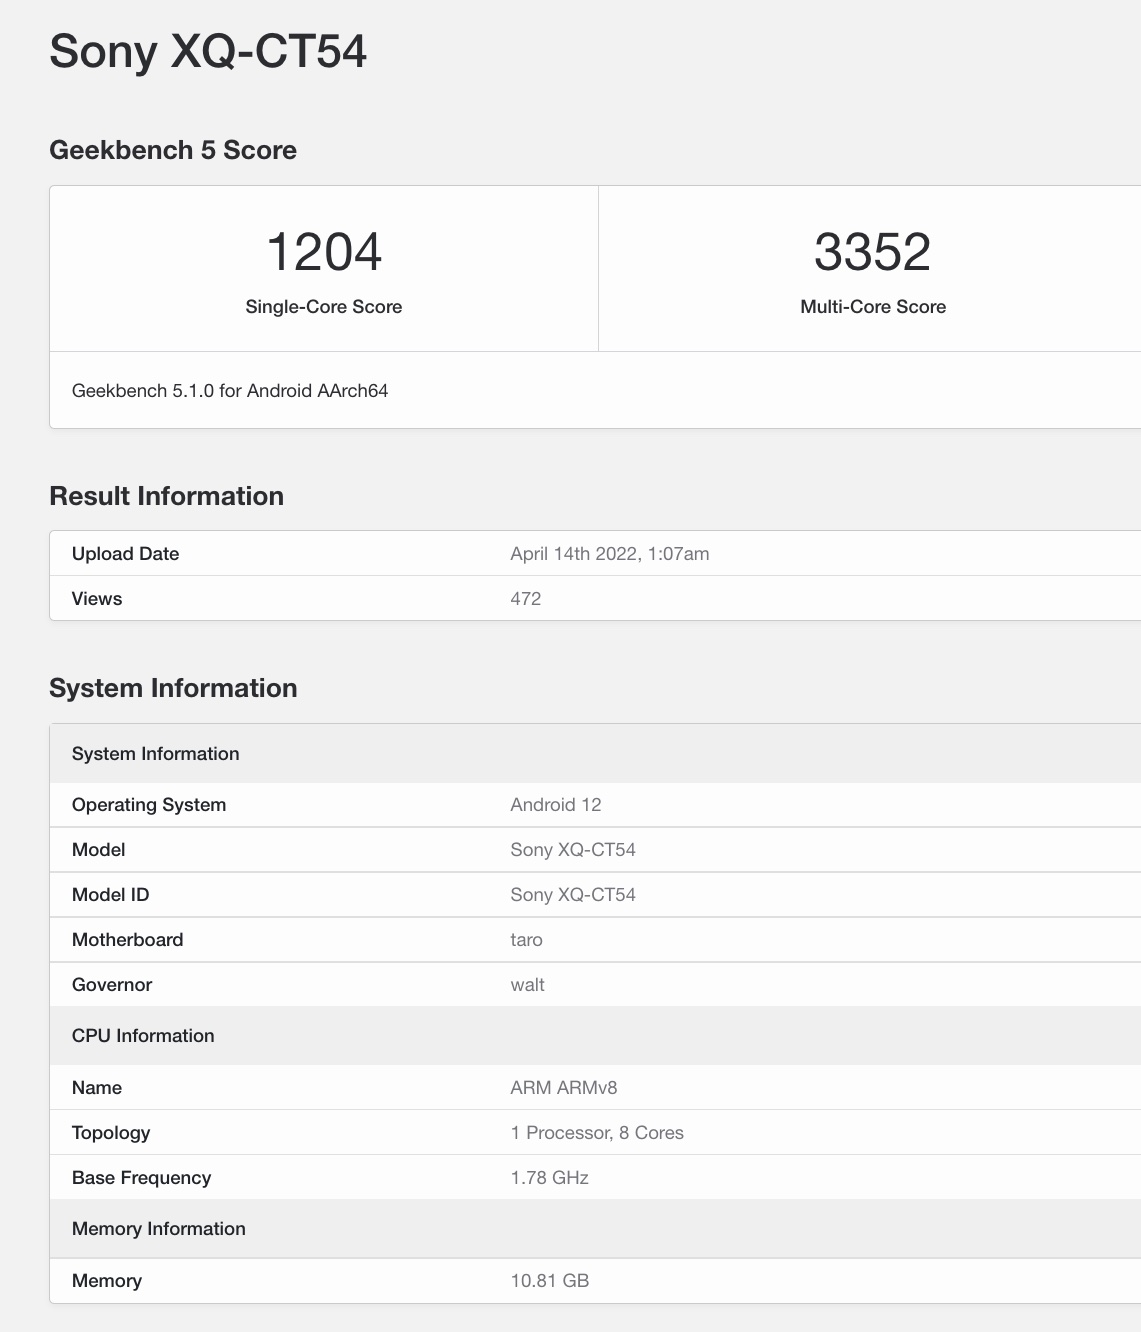The height and width of the screenshot is (1332, 1141).
Task: Select the 1204 single-core score value
Action: tap(324, 252)
